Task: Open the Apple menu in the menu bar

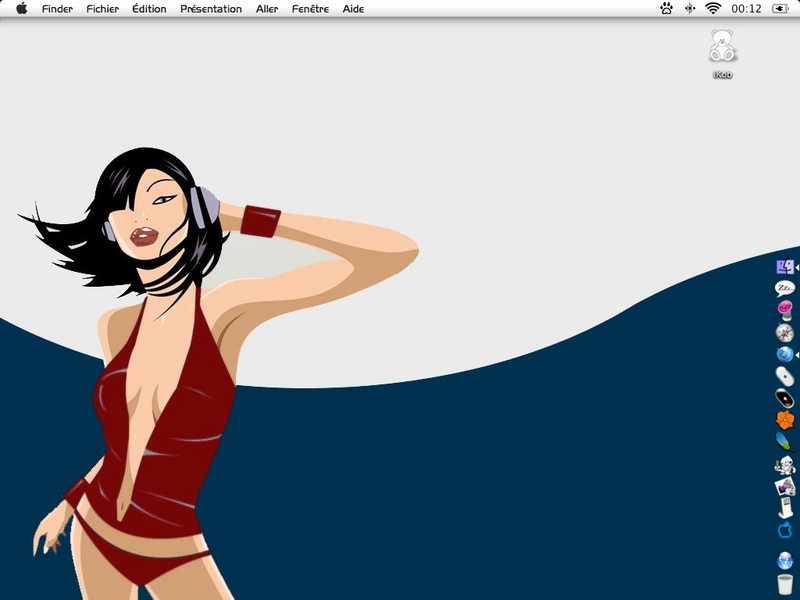Action: pyautogui.click(x=21, y=9)
